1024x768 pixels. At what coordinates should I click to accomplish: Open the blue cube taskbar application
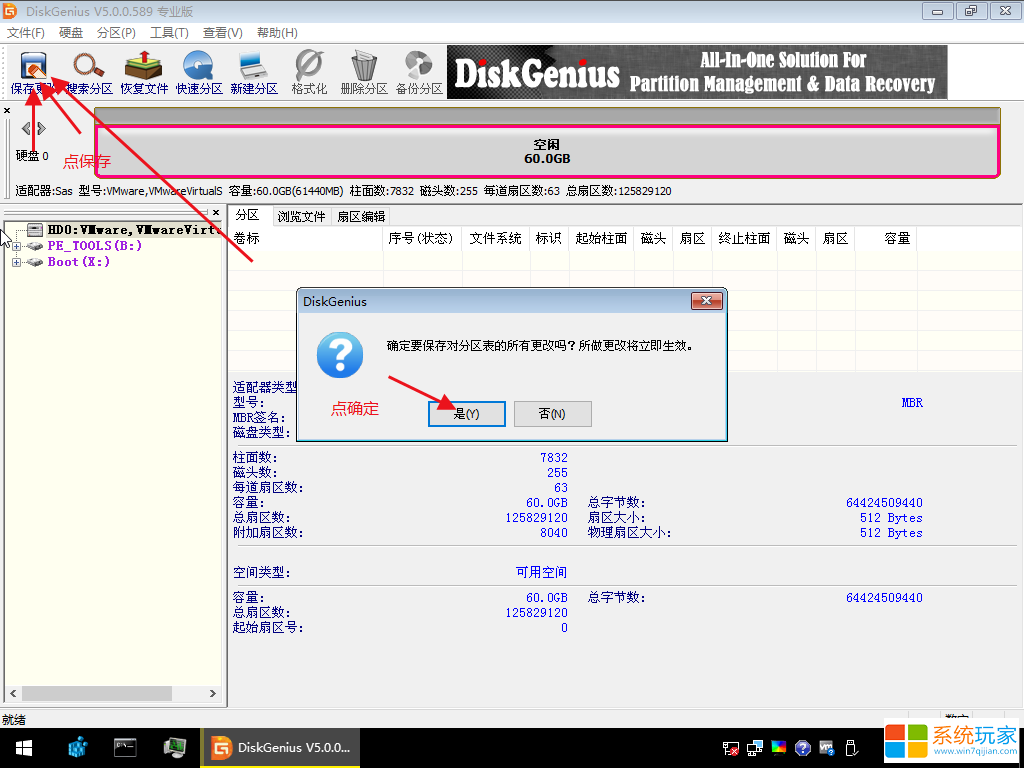click(x=78, y=747)
